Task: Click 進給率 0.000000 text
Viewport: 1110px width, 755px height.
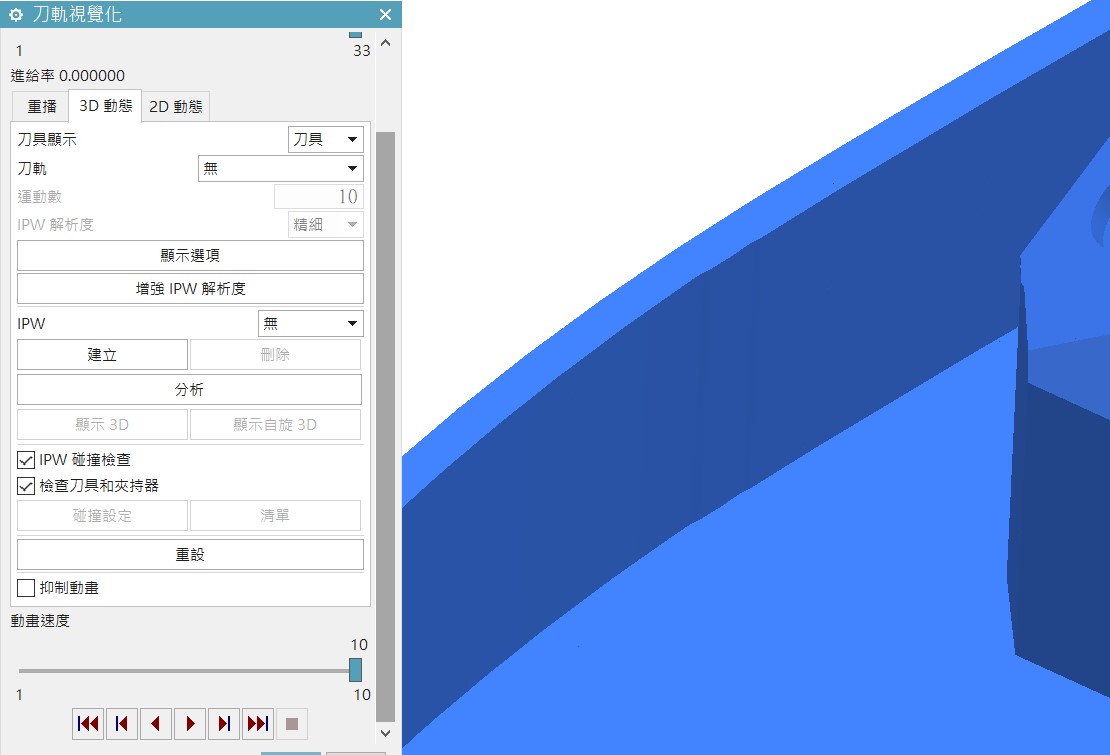Action: (x=68, y=76)
